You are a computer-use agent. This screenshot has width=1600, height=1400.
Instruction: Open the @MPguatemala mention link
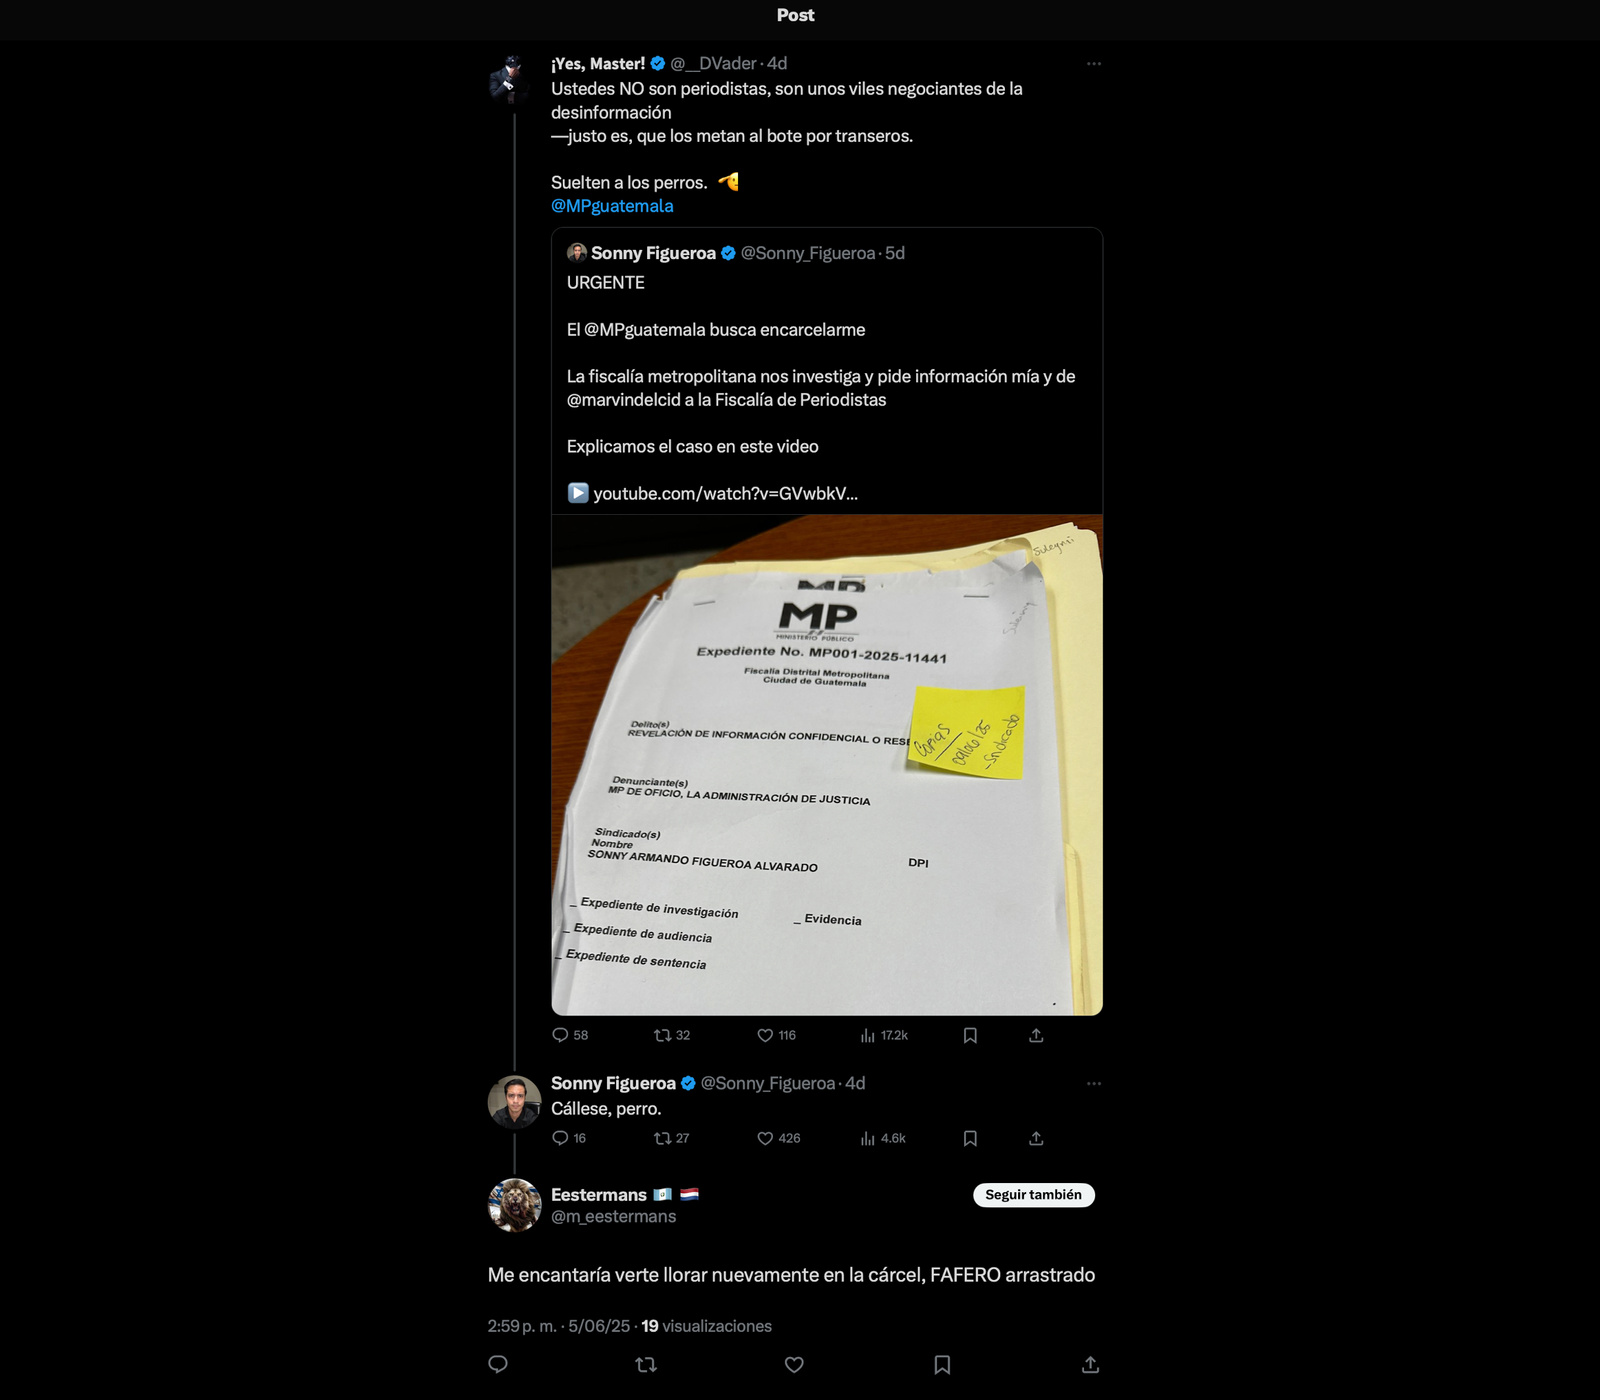tap(612, 206)
